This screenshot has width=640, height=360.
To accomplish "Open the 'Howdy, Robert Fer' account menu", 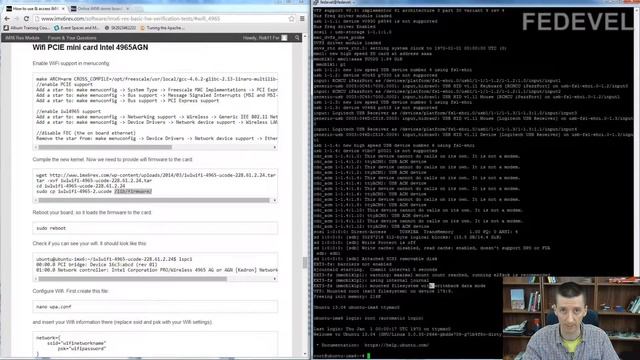I will (261, 38).
